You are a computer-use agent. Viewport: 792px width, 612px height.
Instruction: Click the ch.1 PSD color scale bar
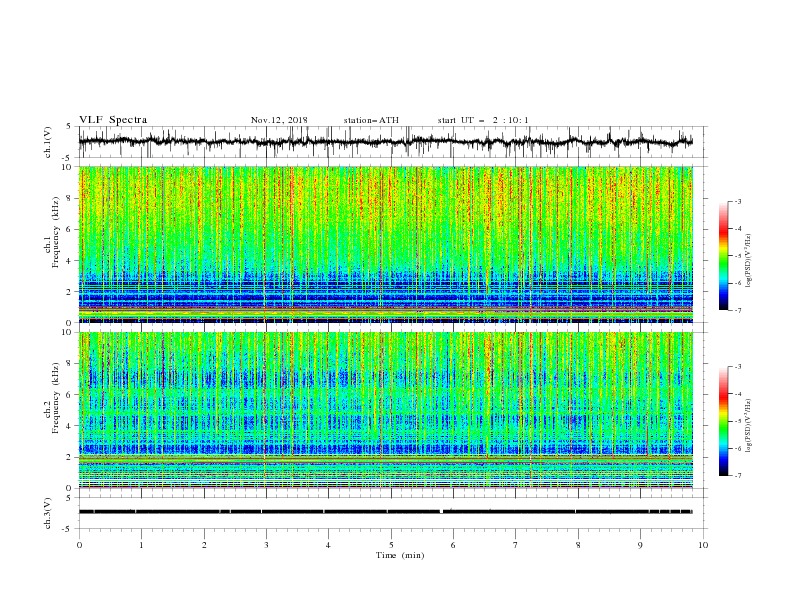pos(723,256)
